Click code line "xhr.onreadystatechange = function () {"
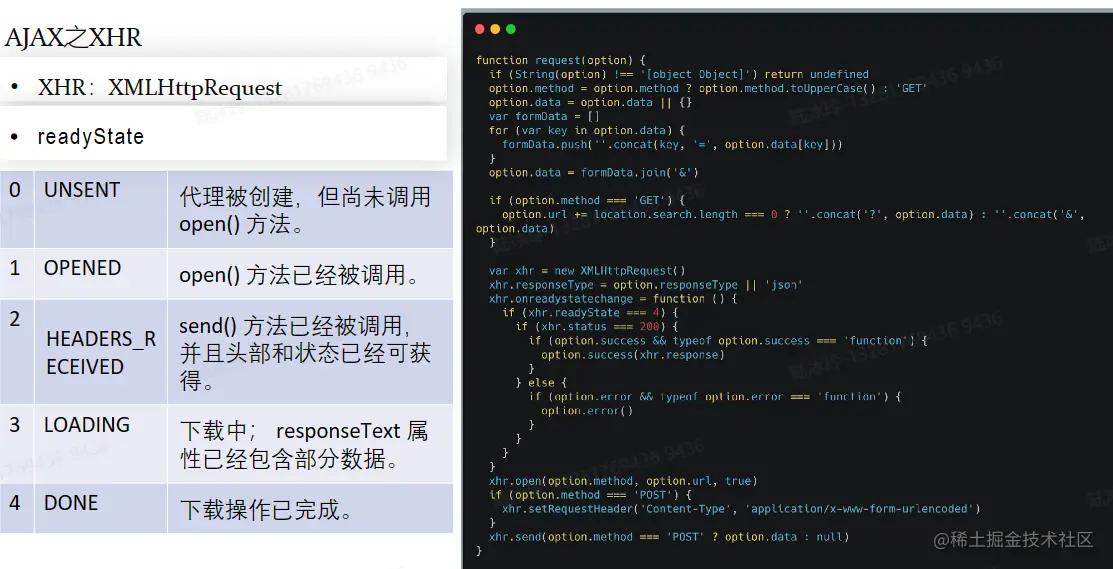Screen dimensions: 1113x569 [x=613, y=299]
